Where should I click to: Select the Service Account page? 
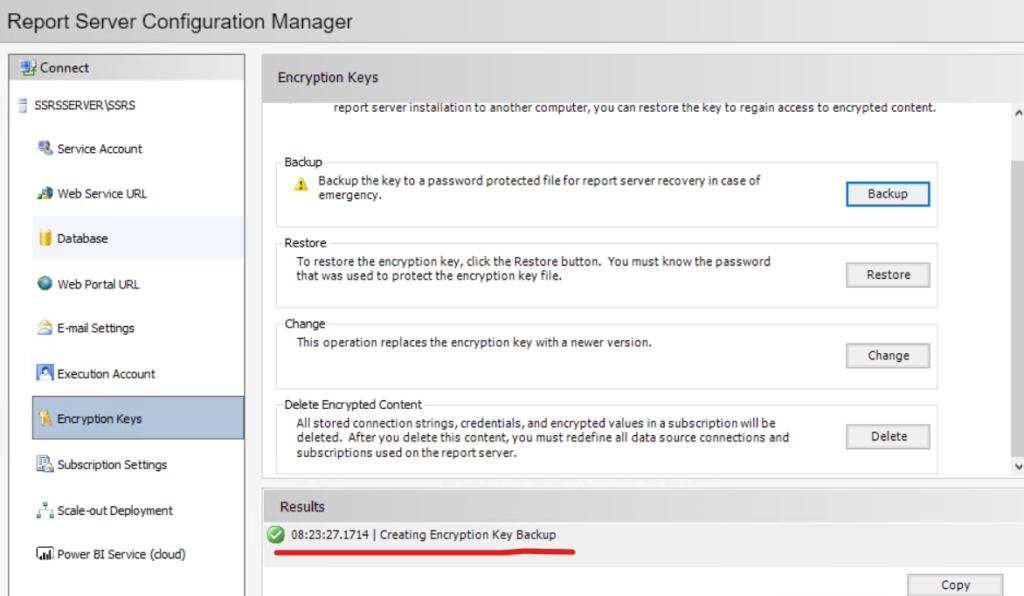pyautogui.click(x=99, y=149)
